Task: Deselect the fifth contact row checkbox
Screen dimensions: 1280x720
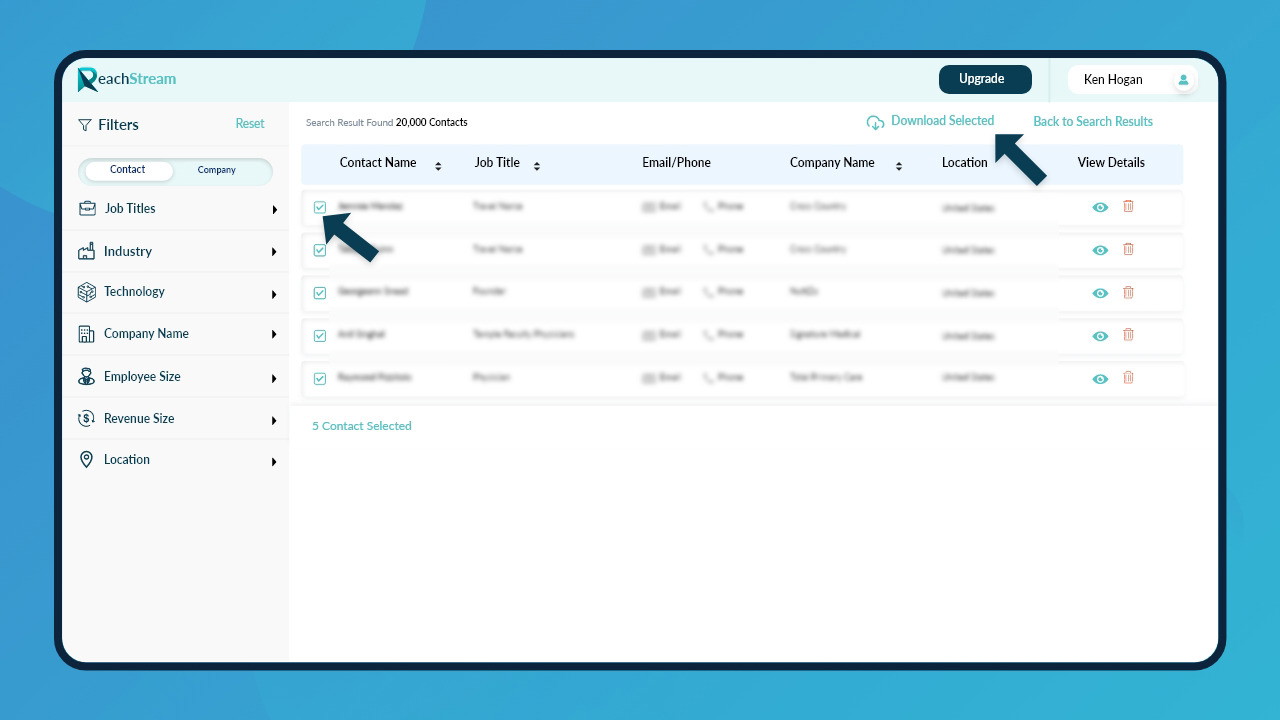Action: (x=320, y=379)
